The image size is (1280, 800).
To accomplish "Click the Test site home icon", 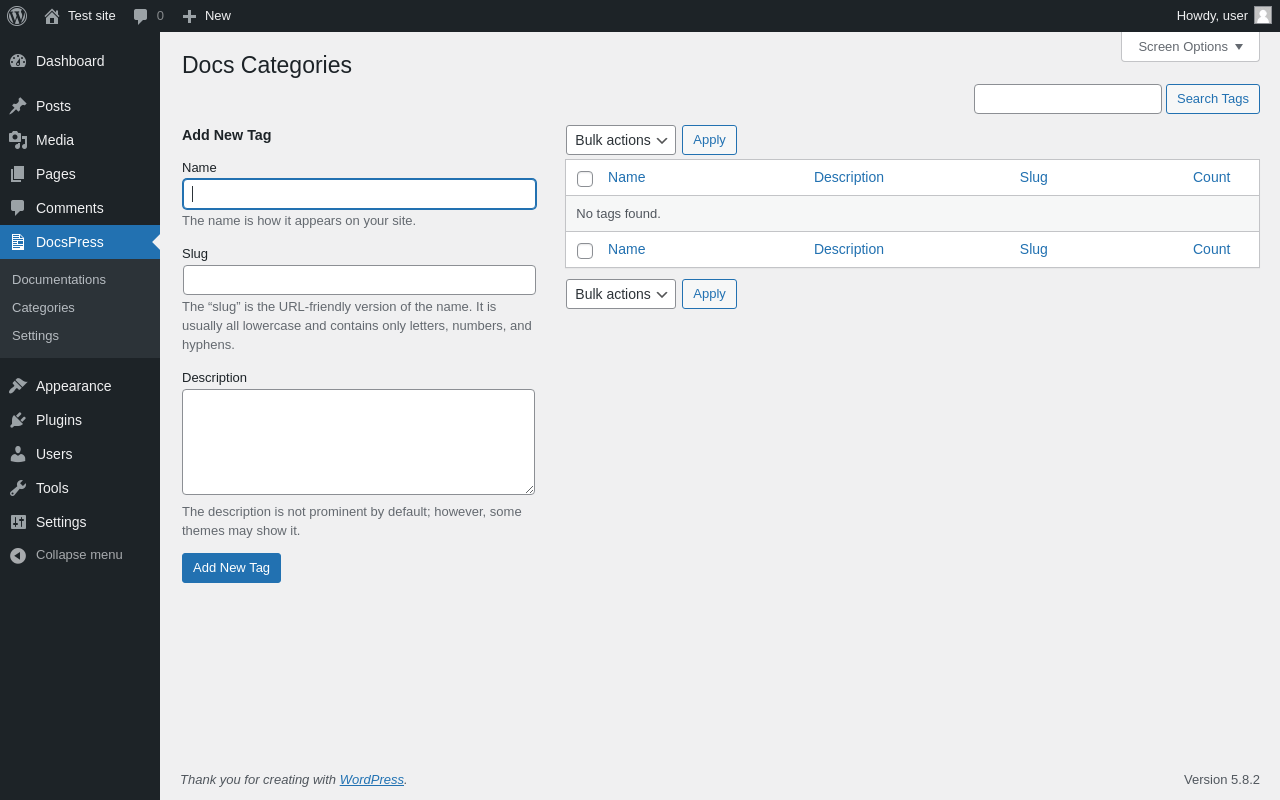I will coord(52,16).
